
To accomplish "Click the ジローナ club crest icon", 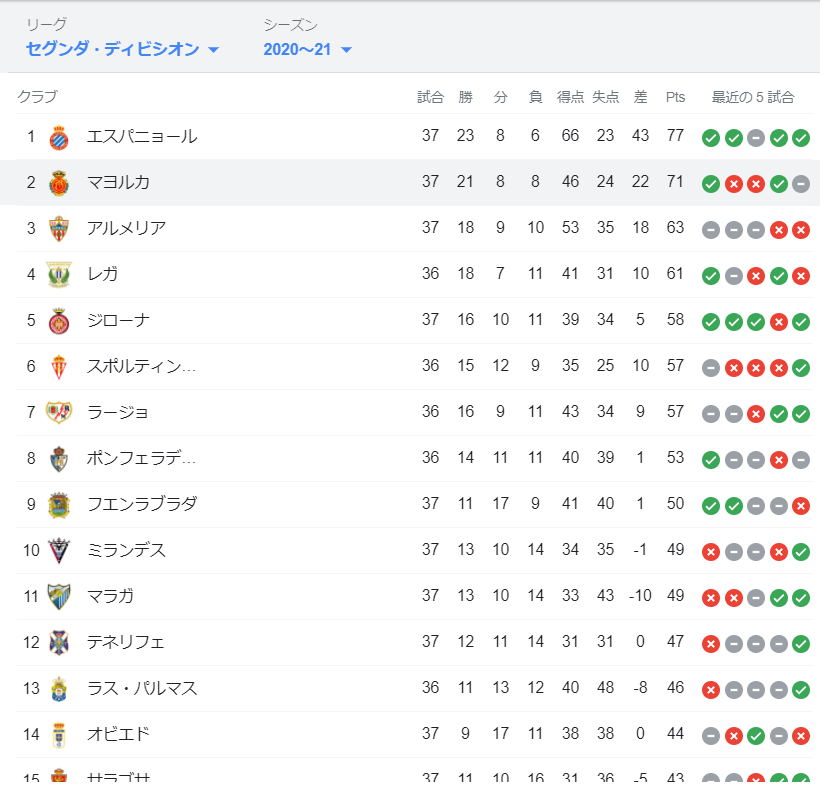I will click(59, 321).
